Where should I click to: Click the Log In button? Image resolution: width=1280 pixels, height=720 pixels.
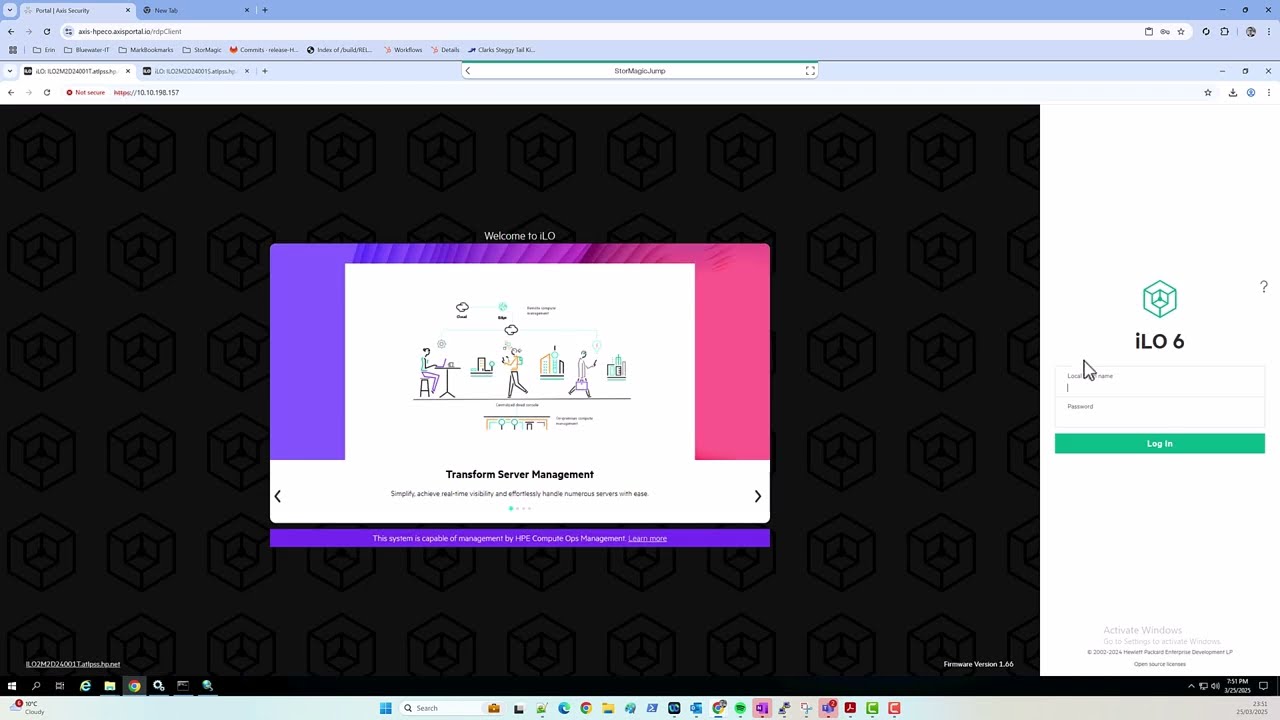[x=1160, y=444]
